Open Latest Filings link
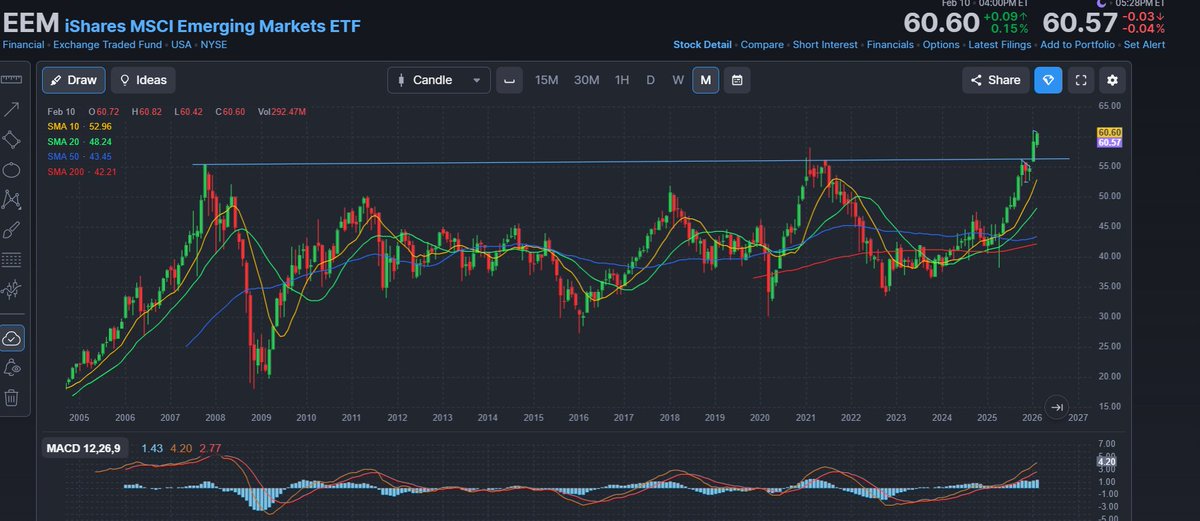 pos(1000,44)
